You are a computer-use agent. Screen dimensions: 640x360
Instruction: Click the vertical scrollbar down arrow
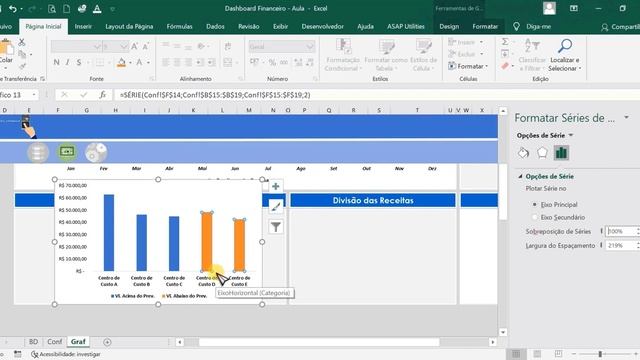point(503,332)
